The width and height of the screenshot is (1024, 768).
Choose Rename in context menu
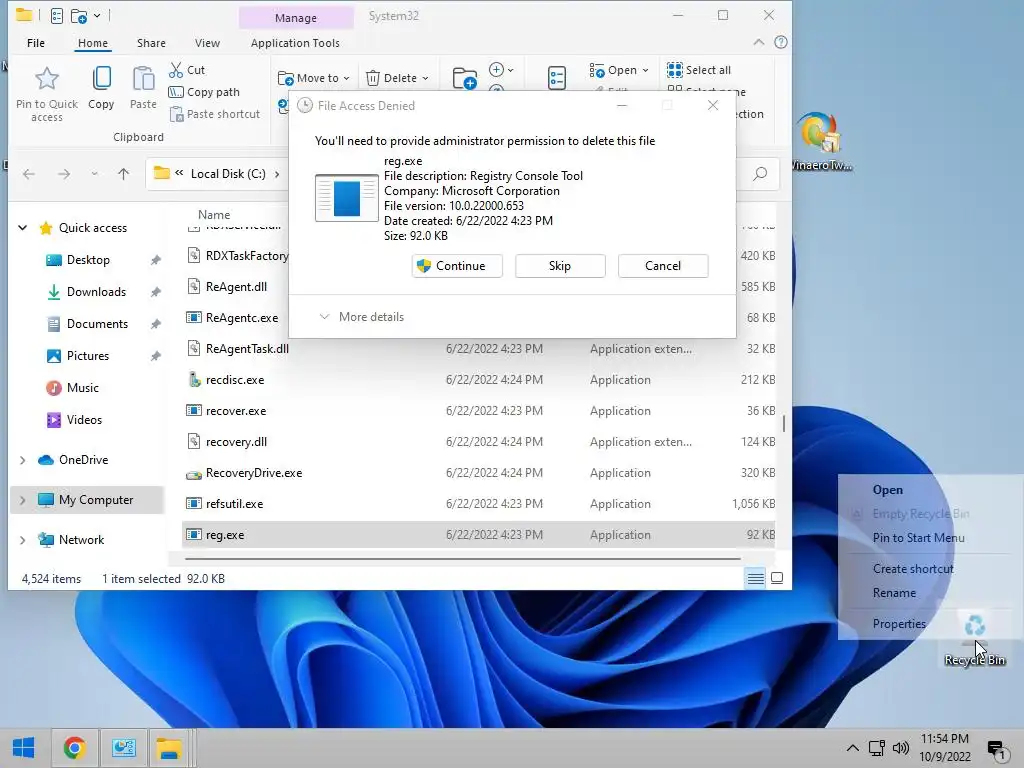point(894,593)
